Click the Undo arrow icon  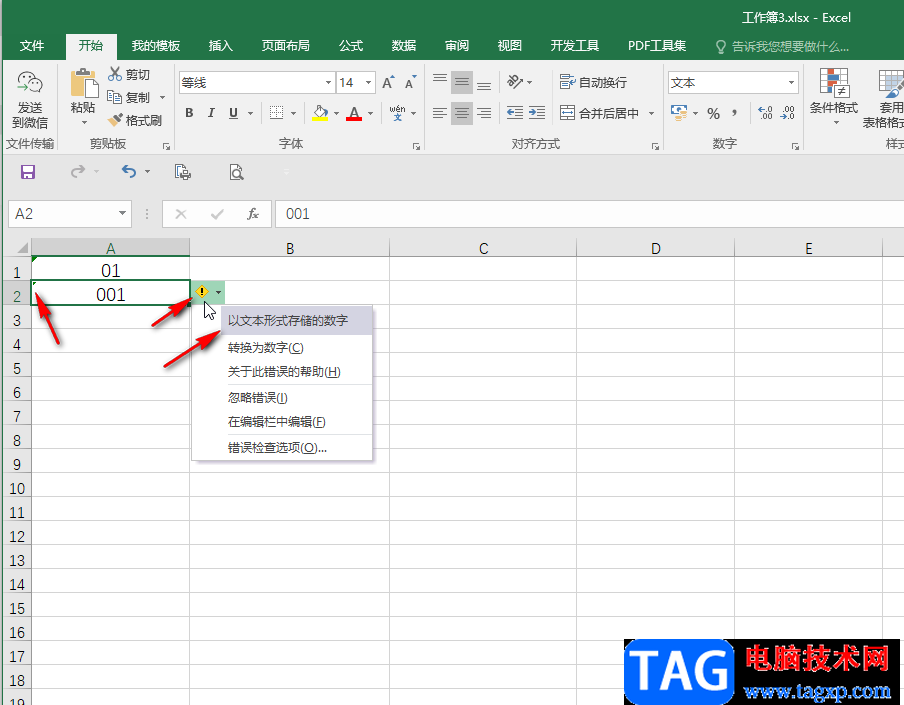pos(129,171)
